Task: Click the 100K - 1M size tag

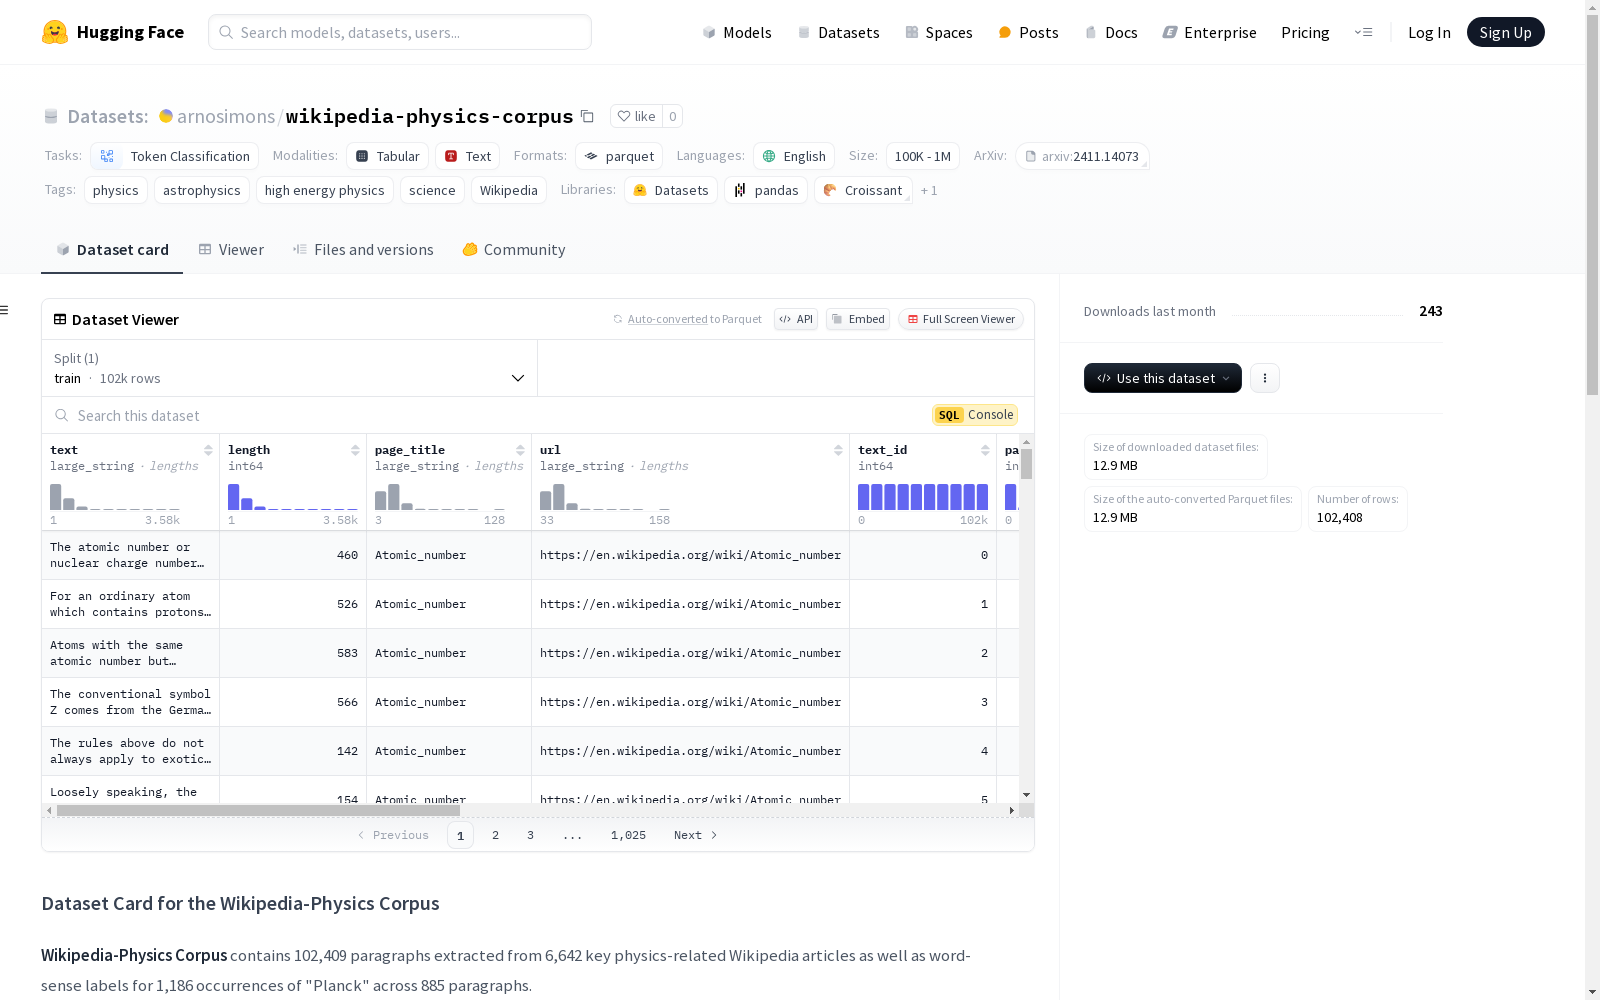Action: tap(923, 156)
